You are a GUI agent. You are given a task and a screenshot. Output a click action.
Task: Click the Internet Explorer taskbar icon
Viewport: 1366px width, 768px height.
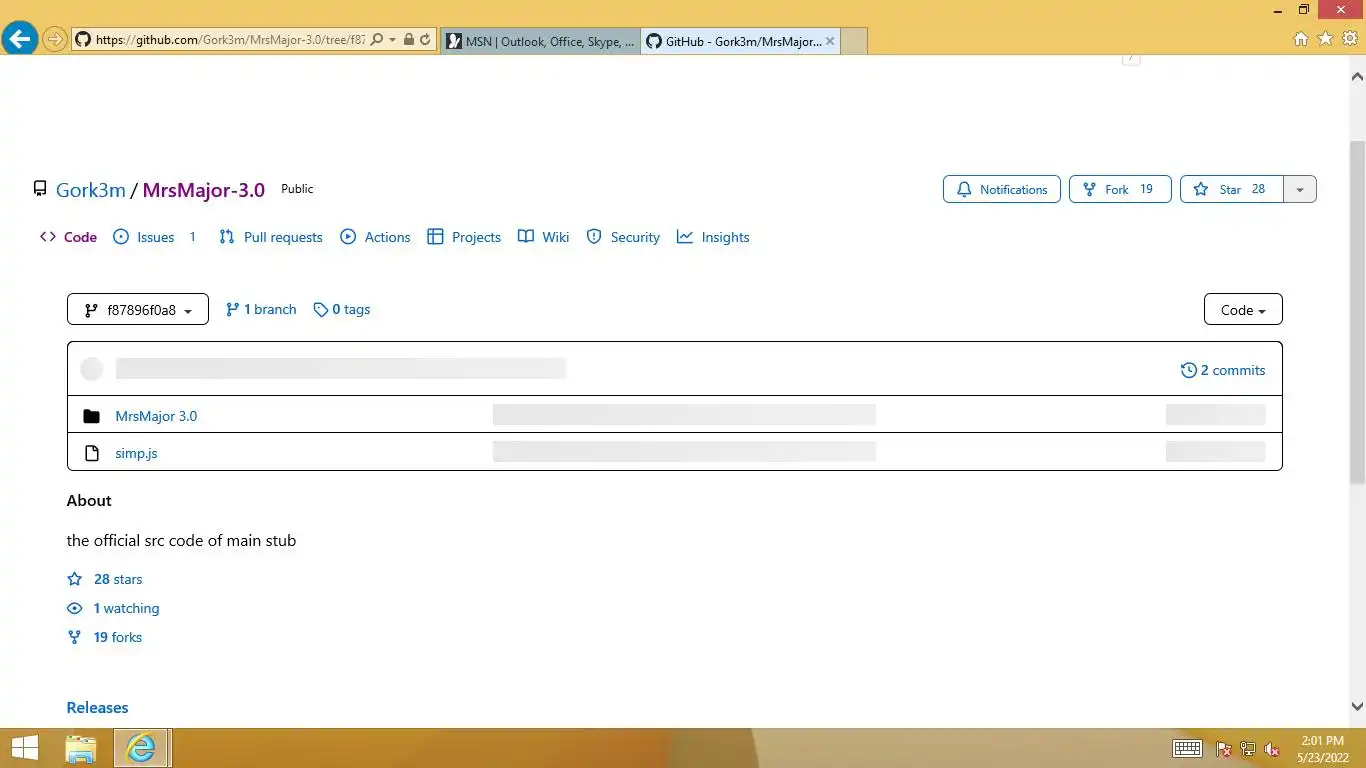coord(141,748)
